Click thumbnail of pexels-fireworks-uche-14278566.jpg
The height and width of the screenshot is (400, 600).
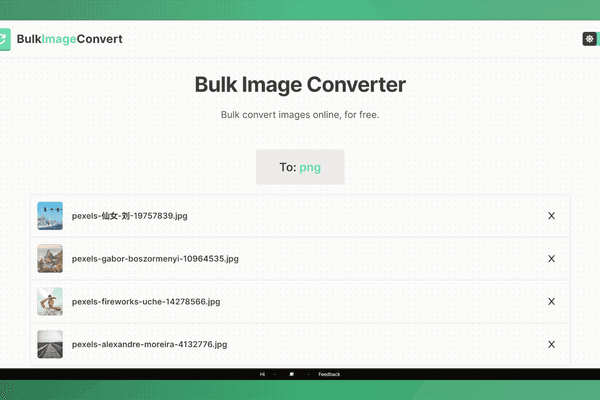(x=50, y=302)
